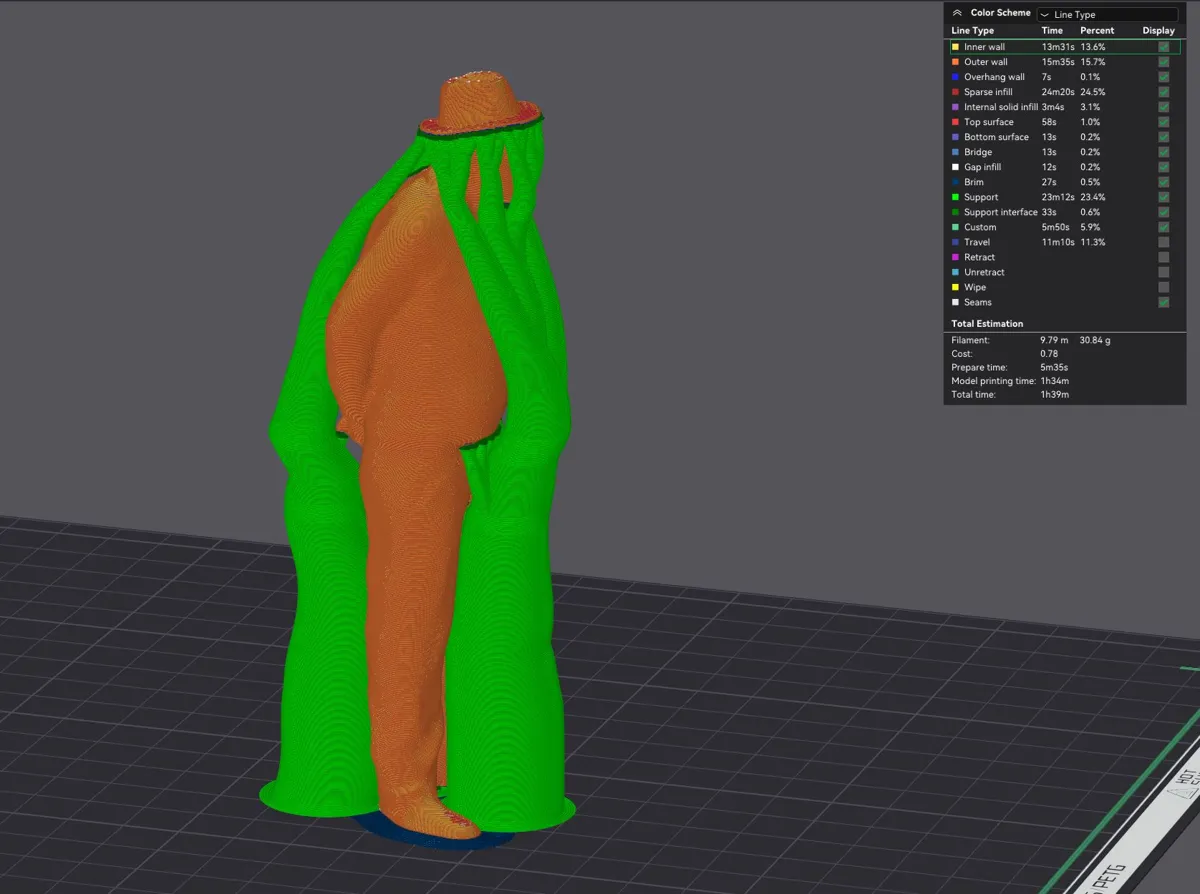Select the Inner wall row label
The image size is (1200, 894).
click(x=984, y=47)
